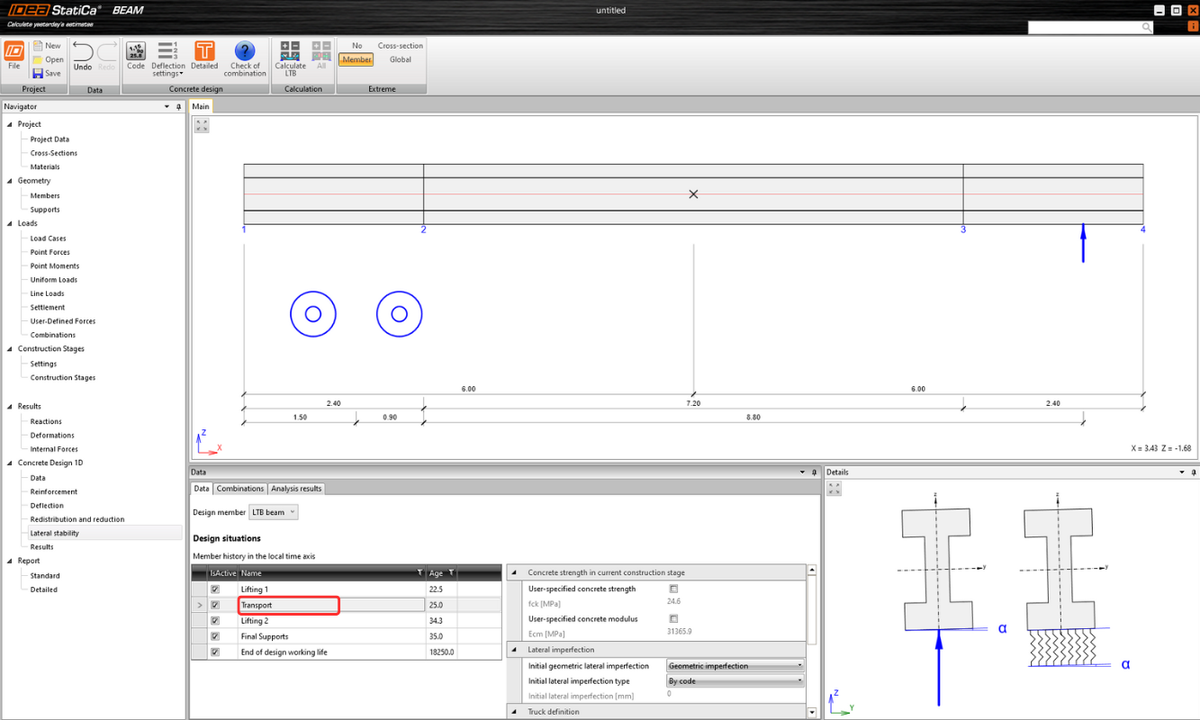Toggle IsActive for the Lifting 1 situation
1200x720 pixels.
point(214,589)
